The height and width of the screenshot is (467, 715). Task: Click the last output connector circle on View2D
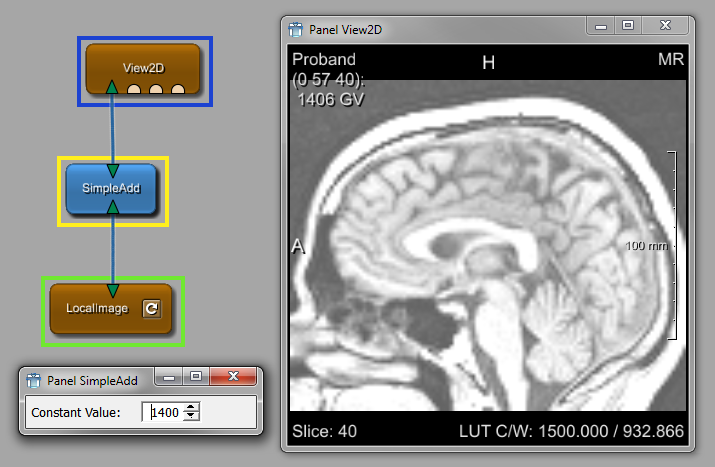point(178,91)
